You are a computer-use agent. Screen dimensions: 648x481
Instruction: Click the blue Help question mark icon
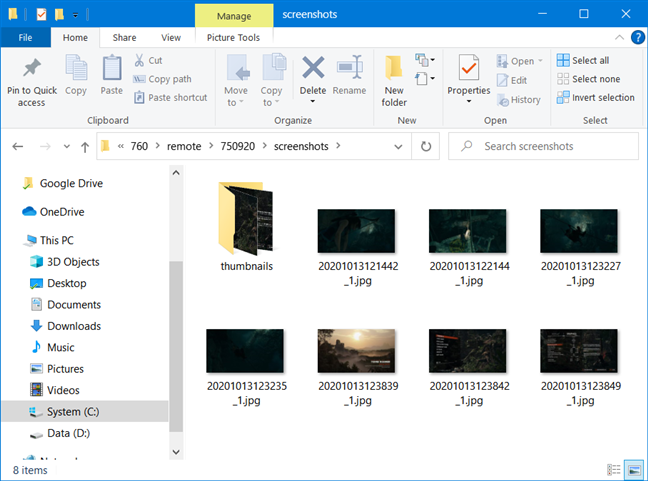tap(638, 38)
